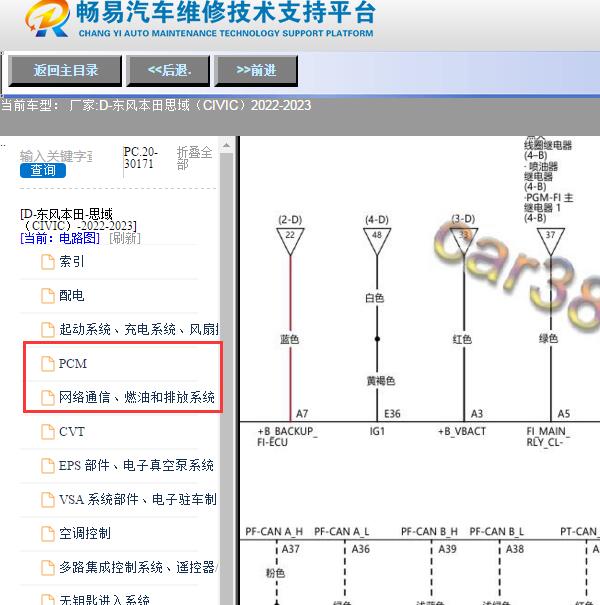Image resolution: width=600 pixels, height=605 pixels.
Task: Open the 网络通信、燃油和排放系统 item
Action: click(137, 397)
